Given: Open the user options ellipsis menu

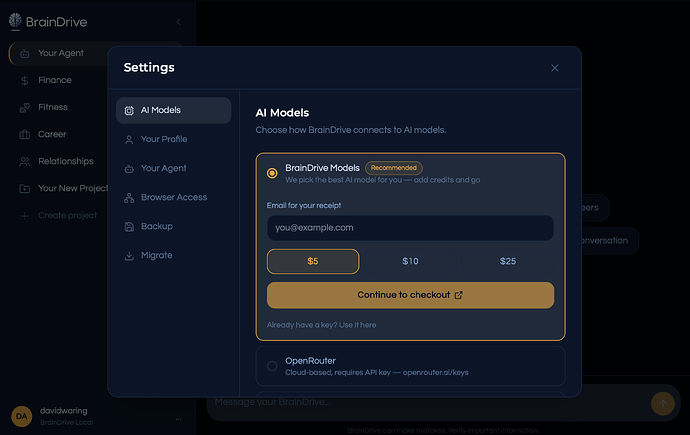Looking at the screenshot, I should coord(179,419).
